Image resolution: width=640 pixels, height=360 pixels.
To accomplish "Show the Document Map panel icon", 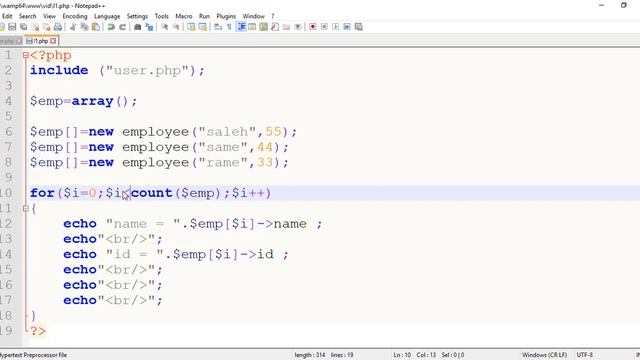I will click(x=264, y=27).
